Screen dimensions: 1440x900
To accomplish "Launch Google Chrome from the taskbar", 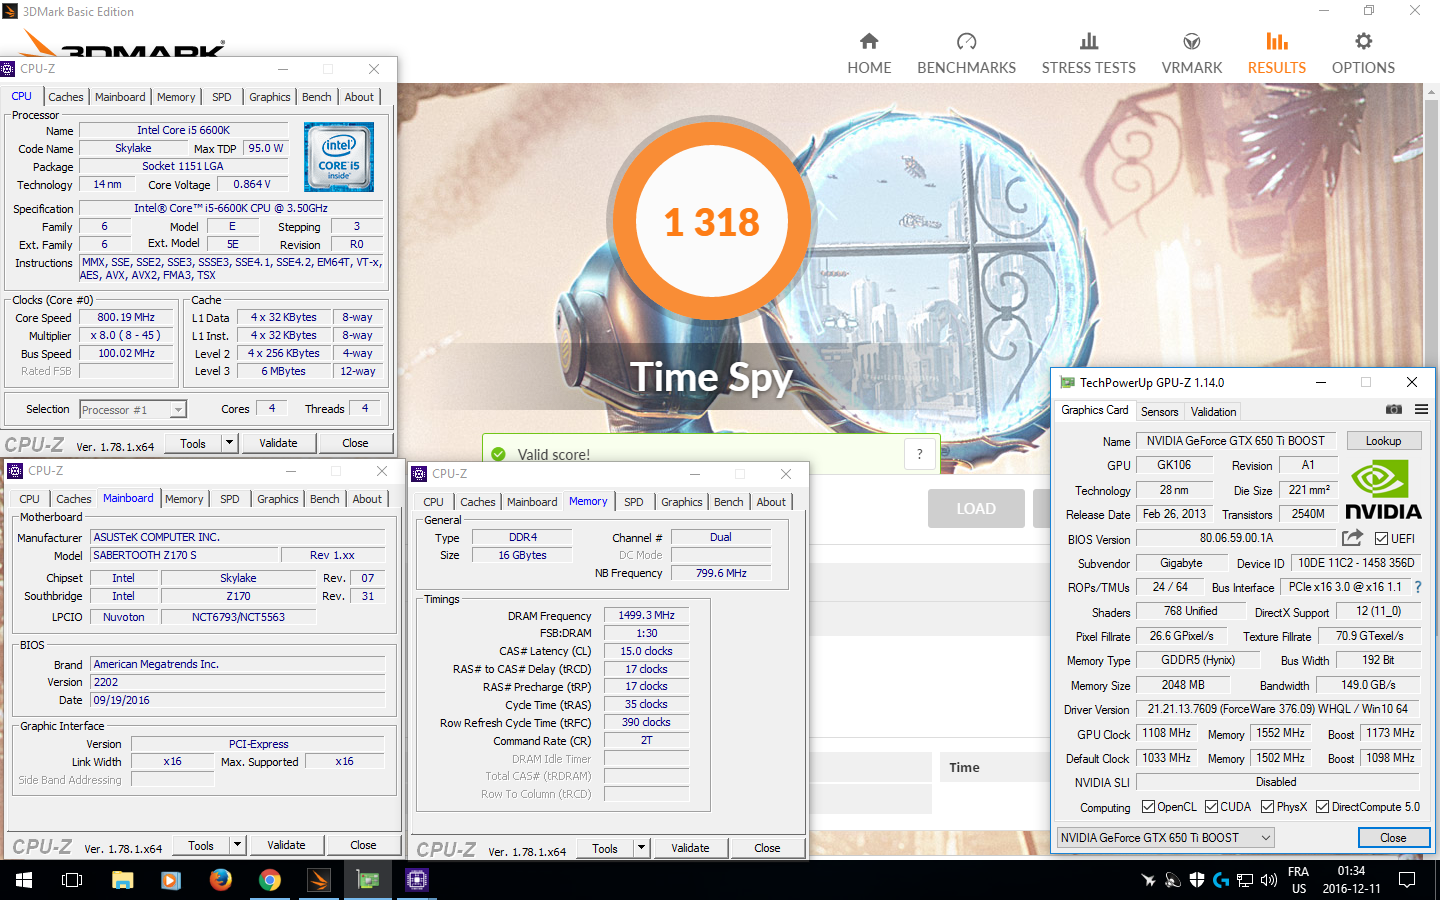I will click(269, 880).
